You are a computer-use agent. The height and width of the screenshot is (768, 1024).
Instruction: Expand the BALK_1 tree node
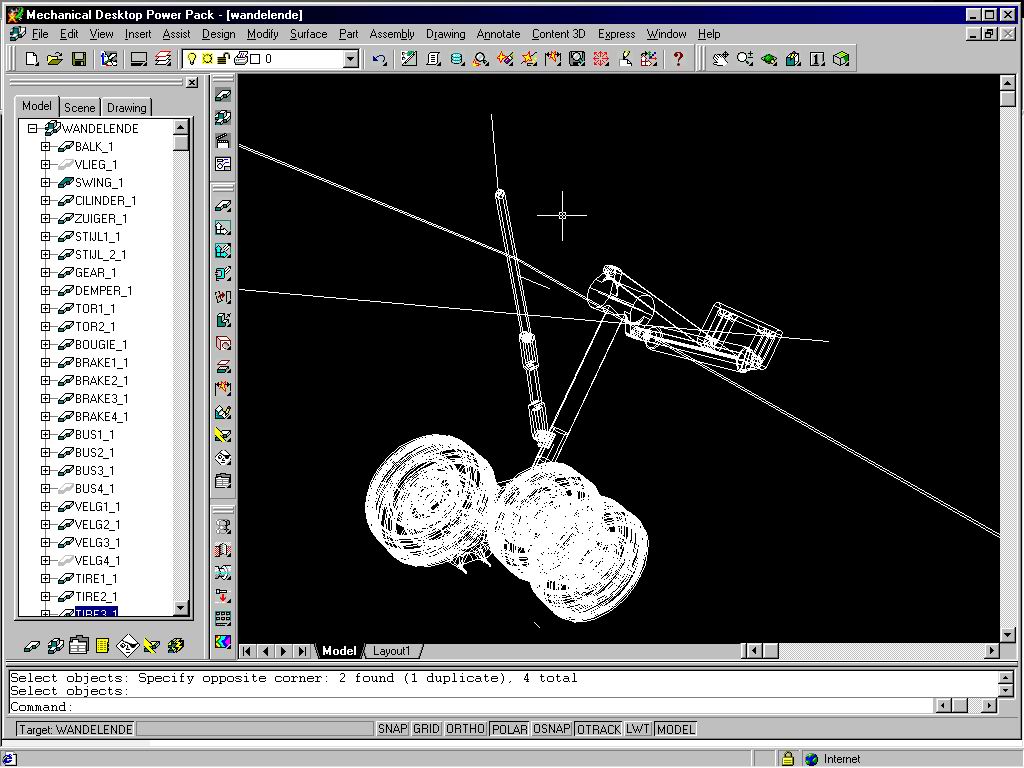coord(45,147)
